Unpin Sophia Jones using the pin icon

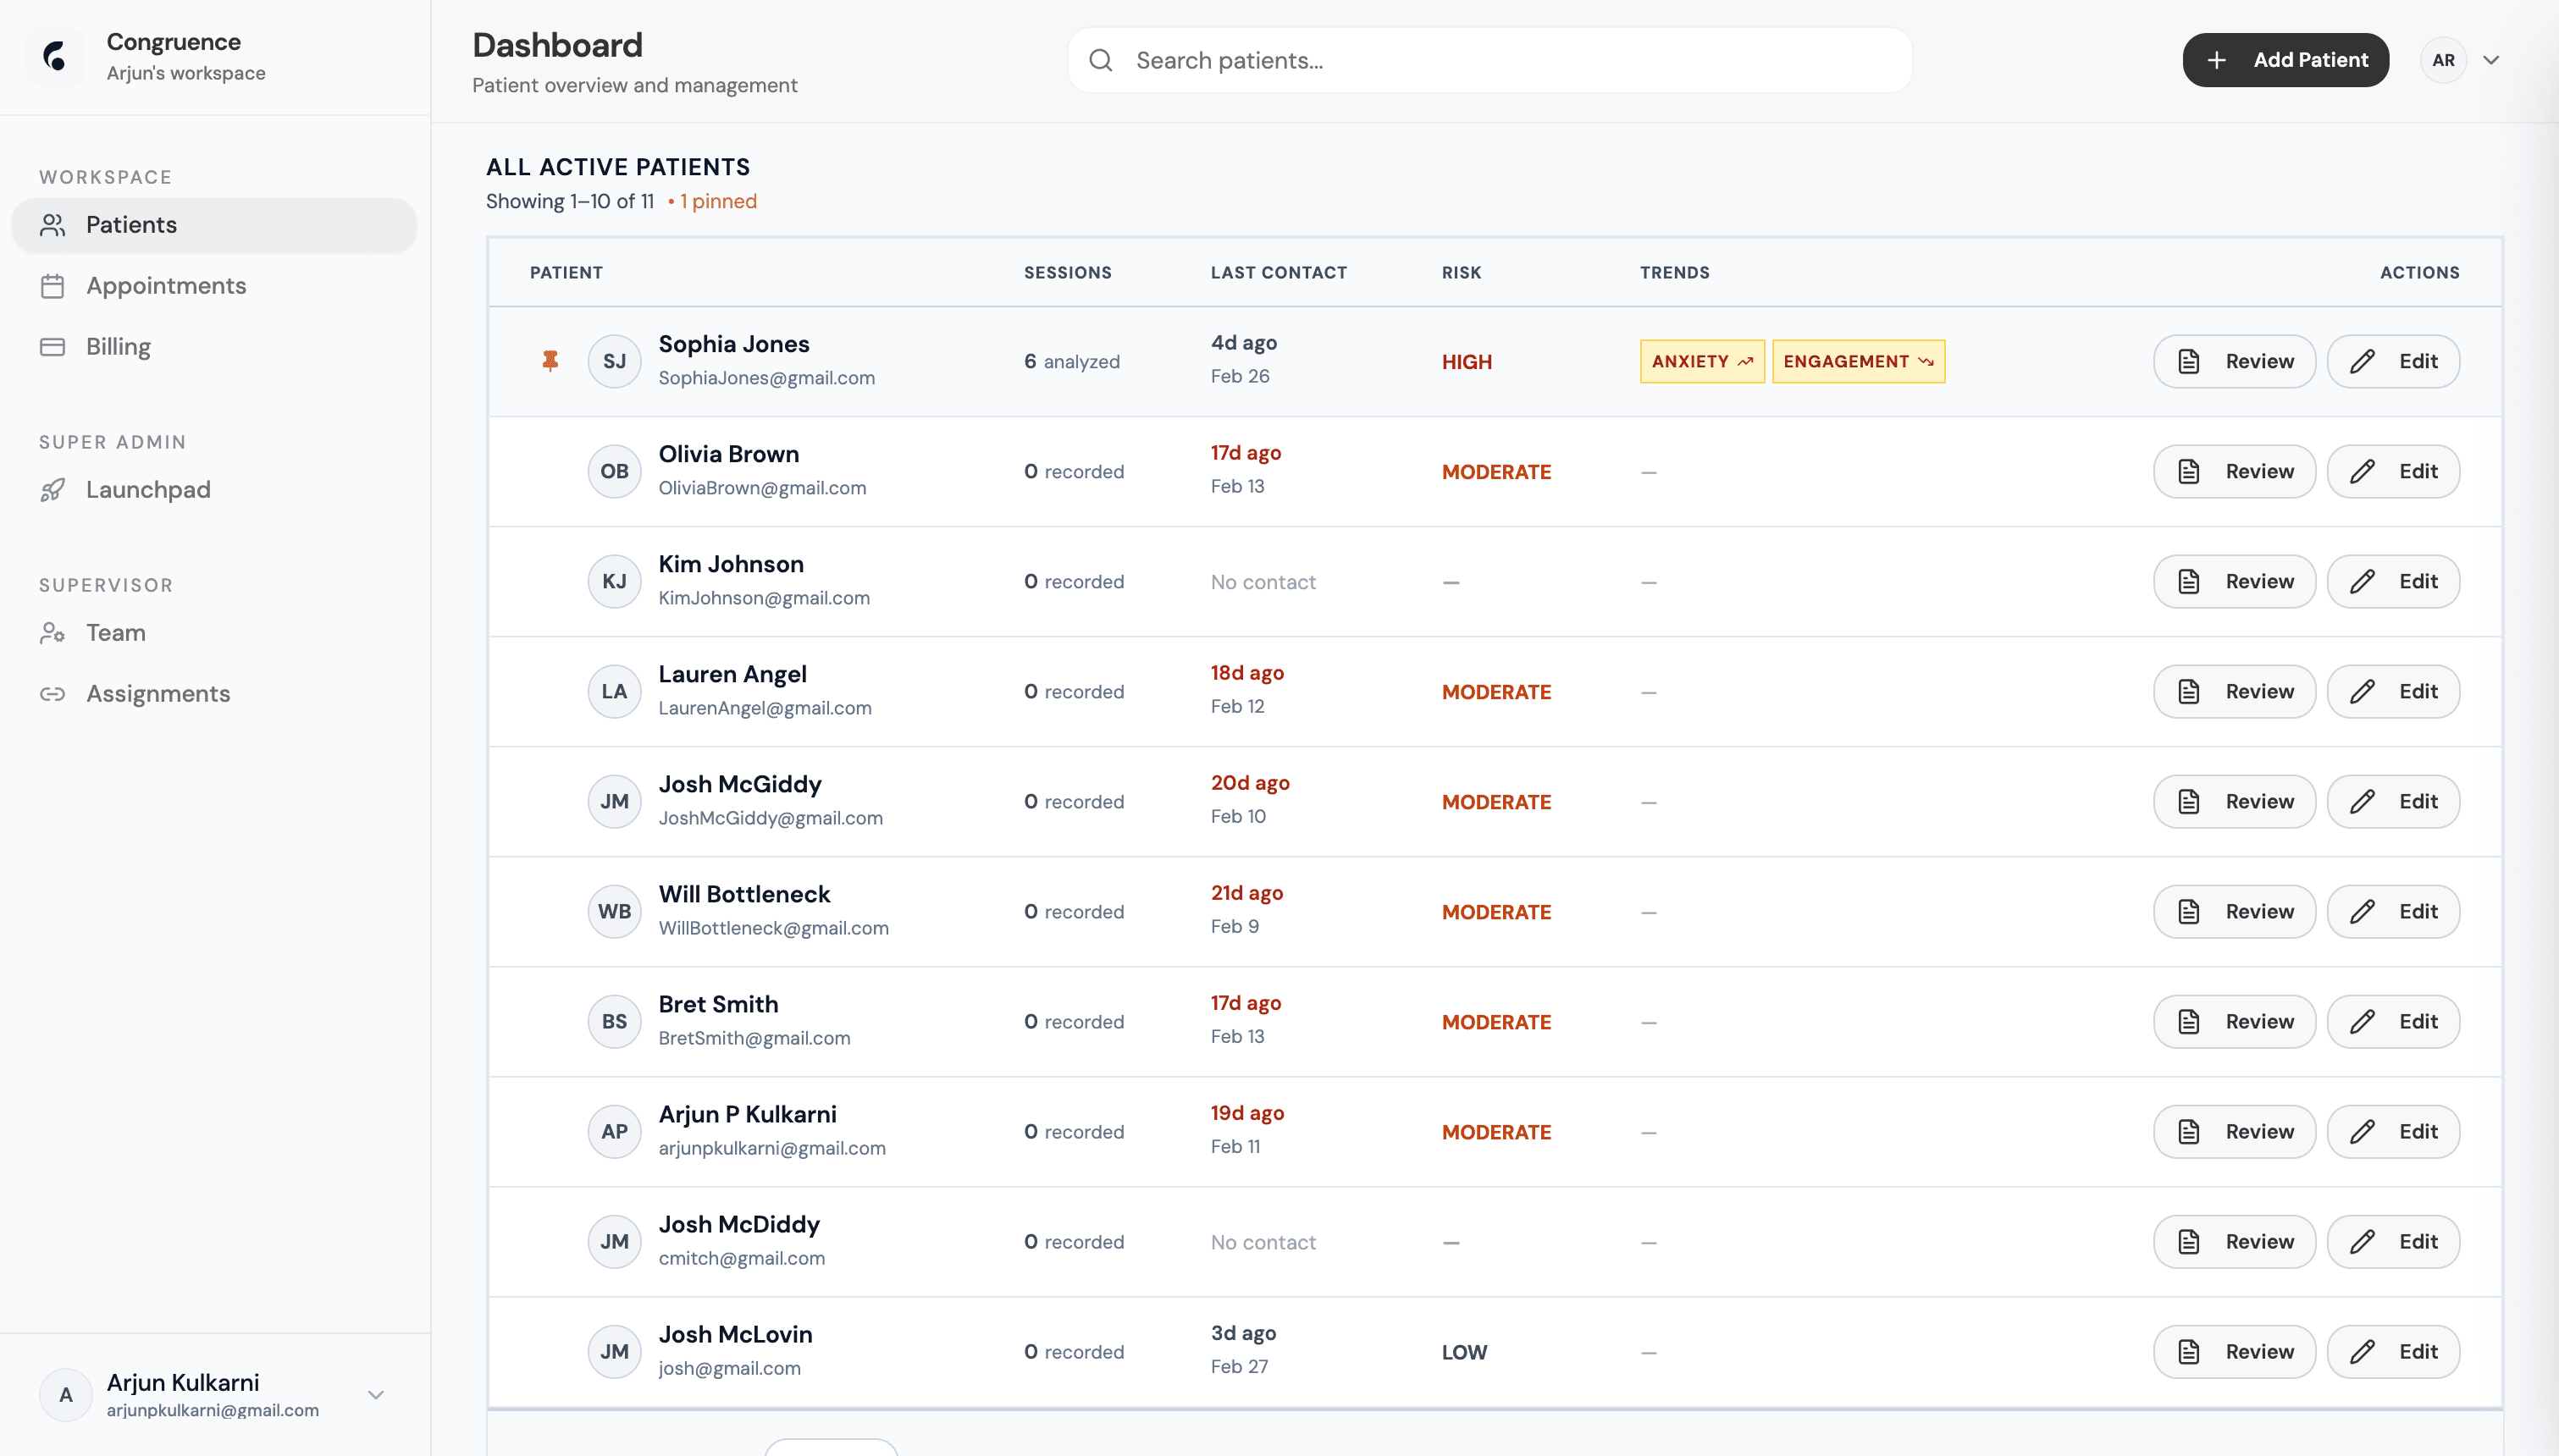click(550, 361)
